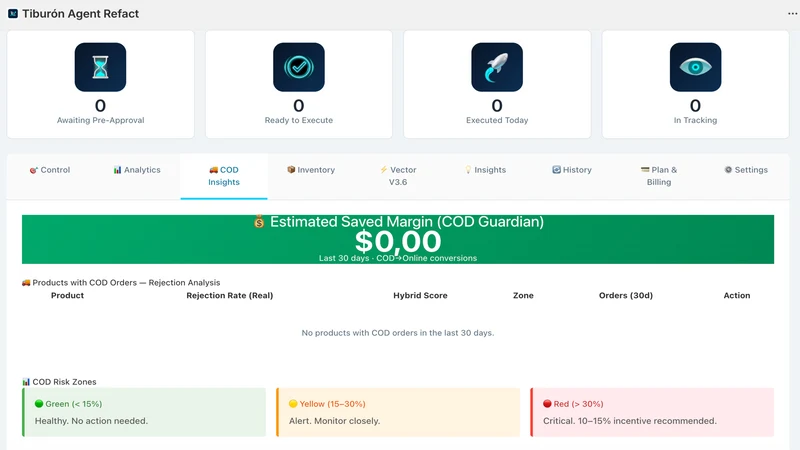Click 'Last 30 days · COD→Online conversions' text

tap(398, 258)
